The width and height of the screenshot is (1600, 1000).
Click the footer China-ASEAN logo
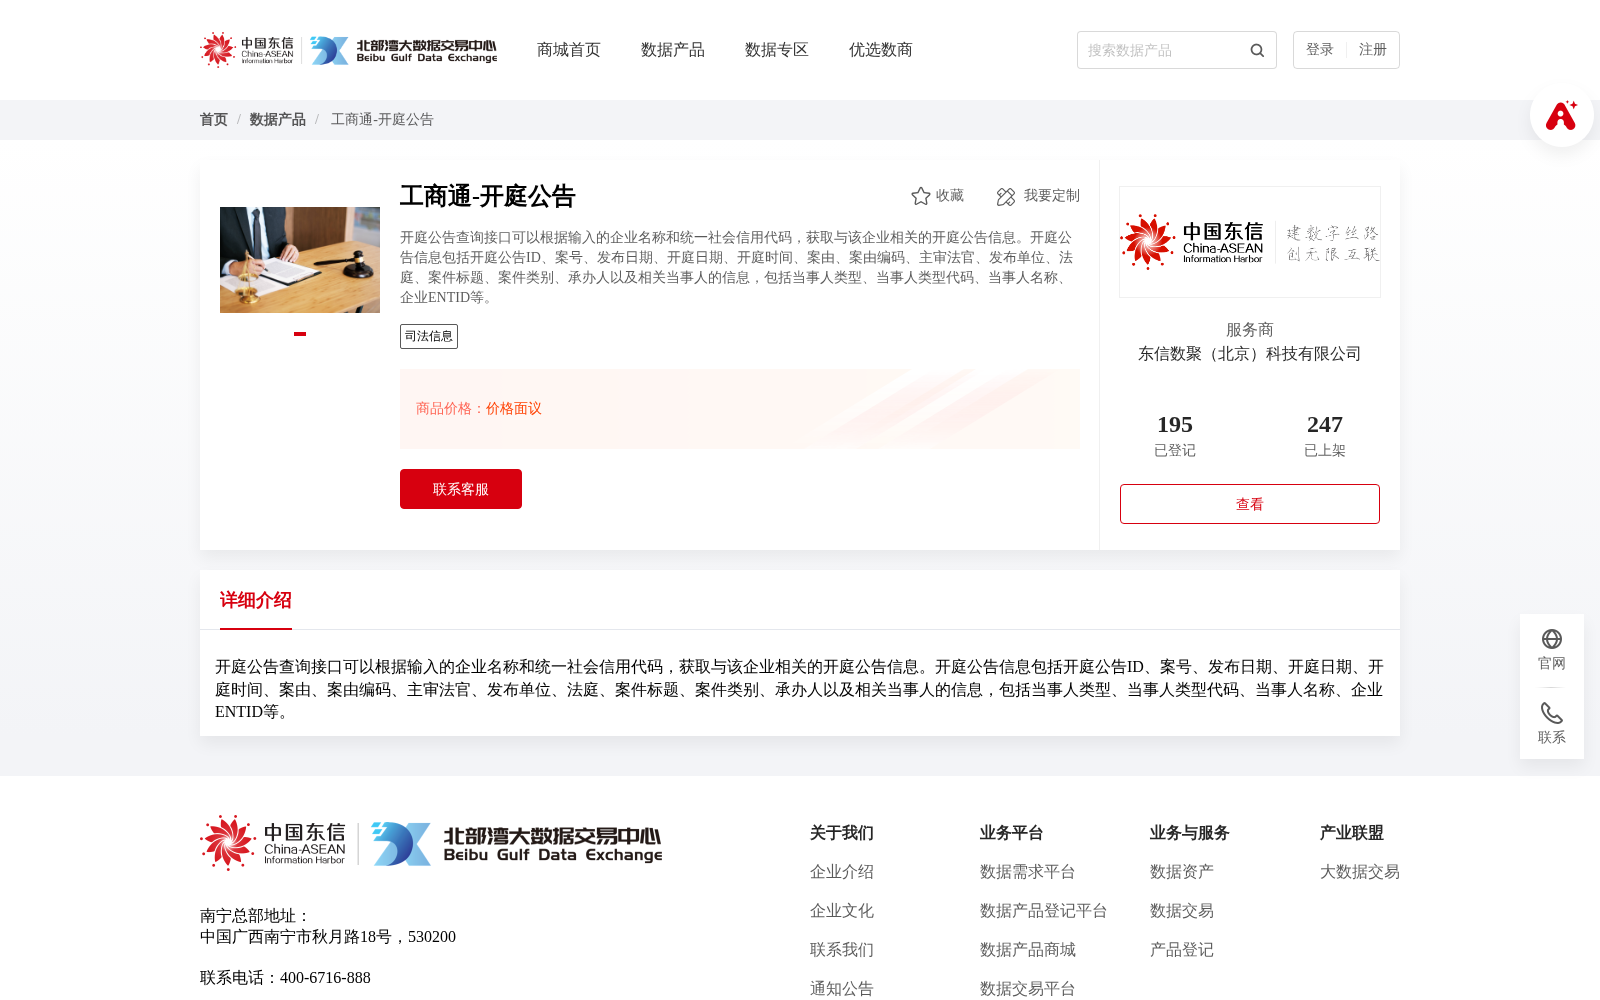273,843
